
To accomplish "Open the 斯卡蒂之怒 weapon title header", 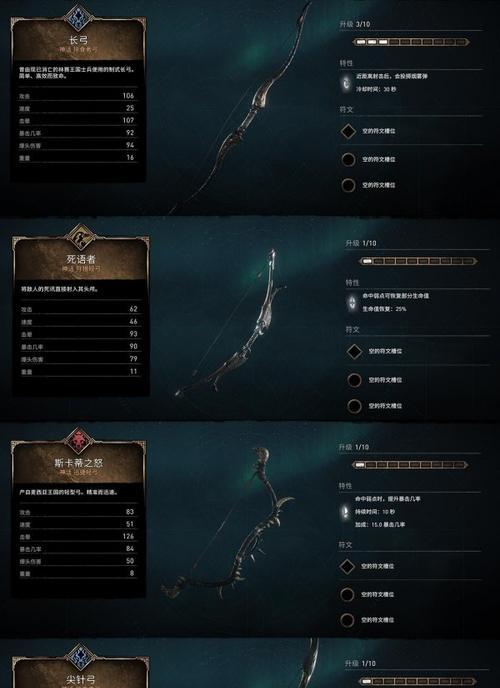I will [x=78, y=466].
